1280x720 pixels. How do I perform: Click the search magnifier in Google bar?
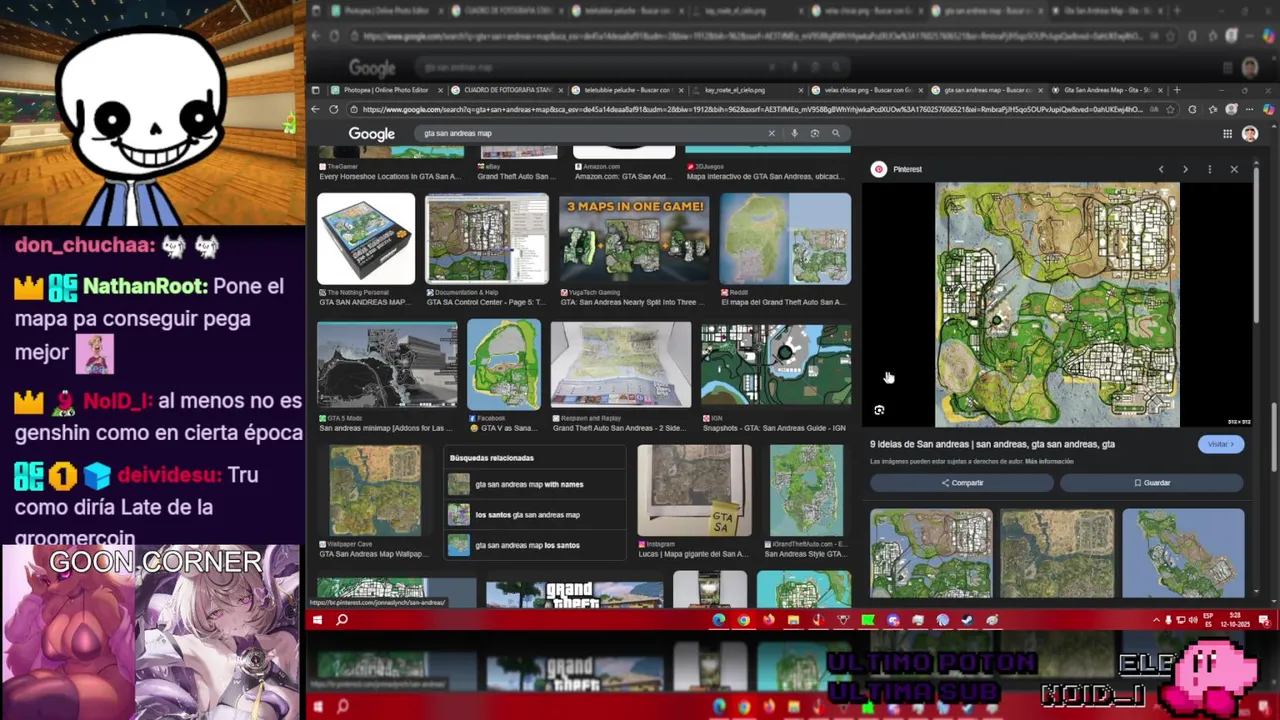(x=836, y=133)
